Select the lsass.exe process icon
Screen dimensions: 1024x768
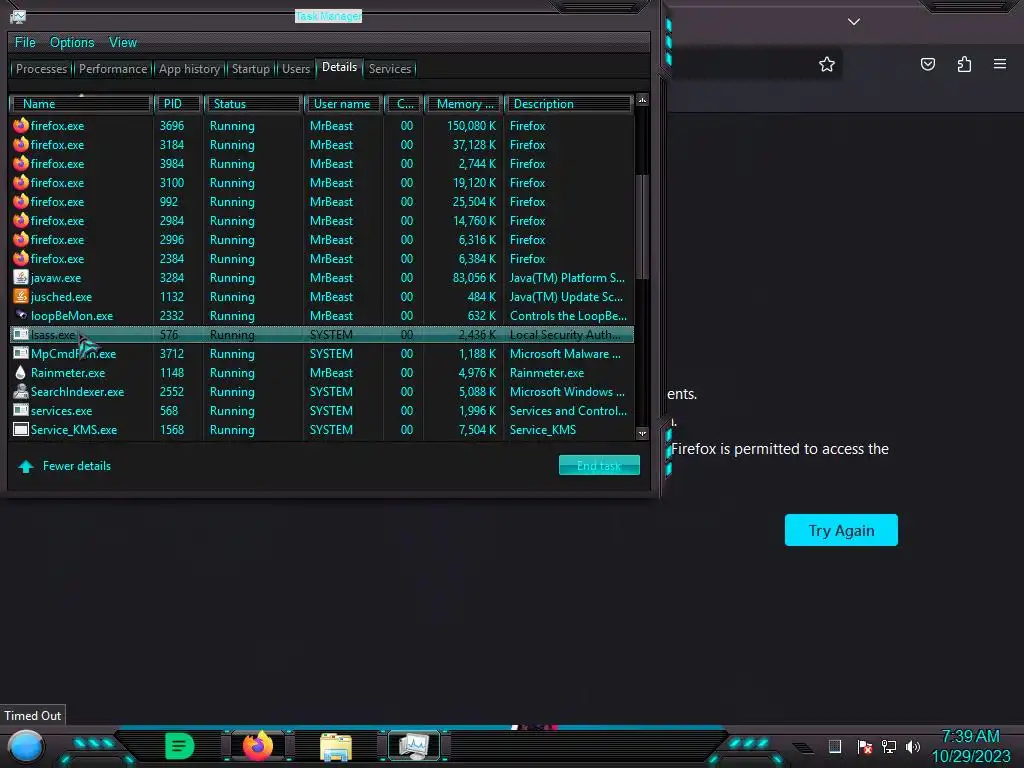click(21, 334)
